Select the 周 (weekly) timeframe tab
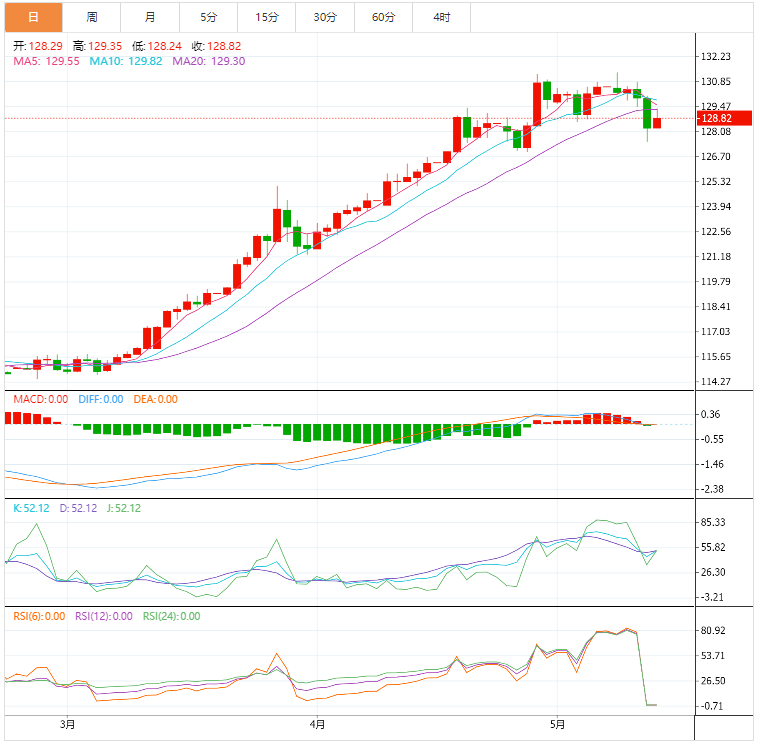 91,17
